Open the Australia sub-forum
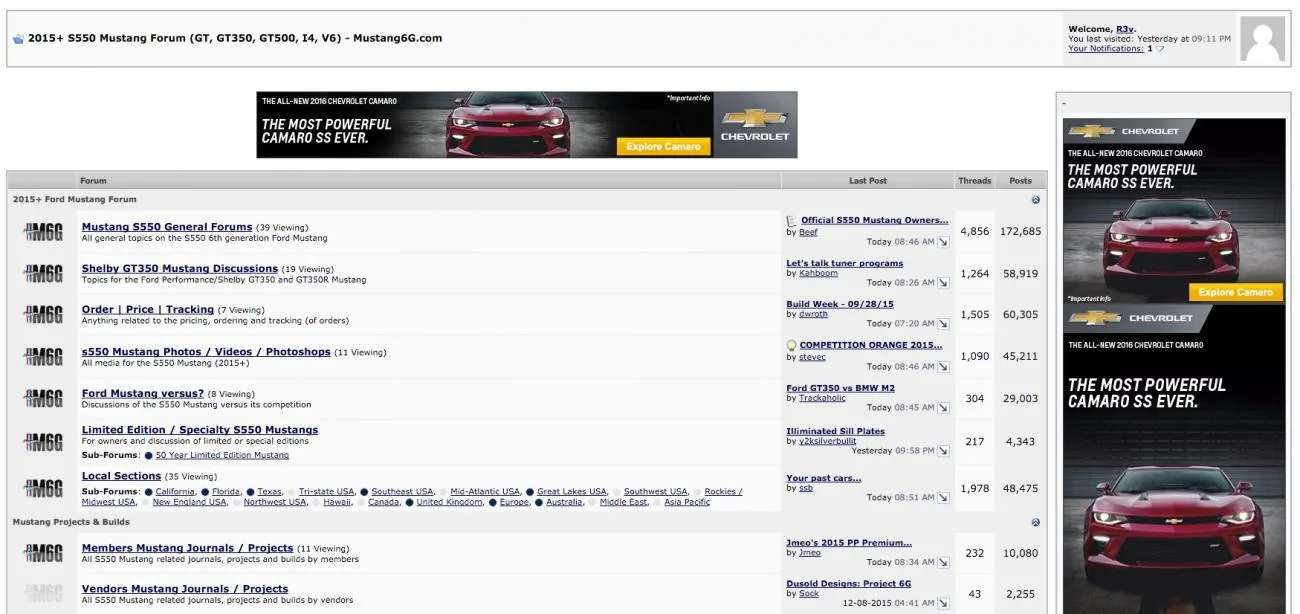 (x=564, y=502)
